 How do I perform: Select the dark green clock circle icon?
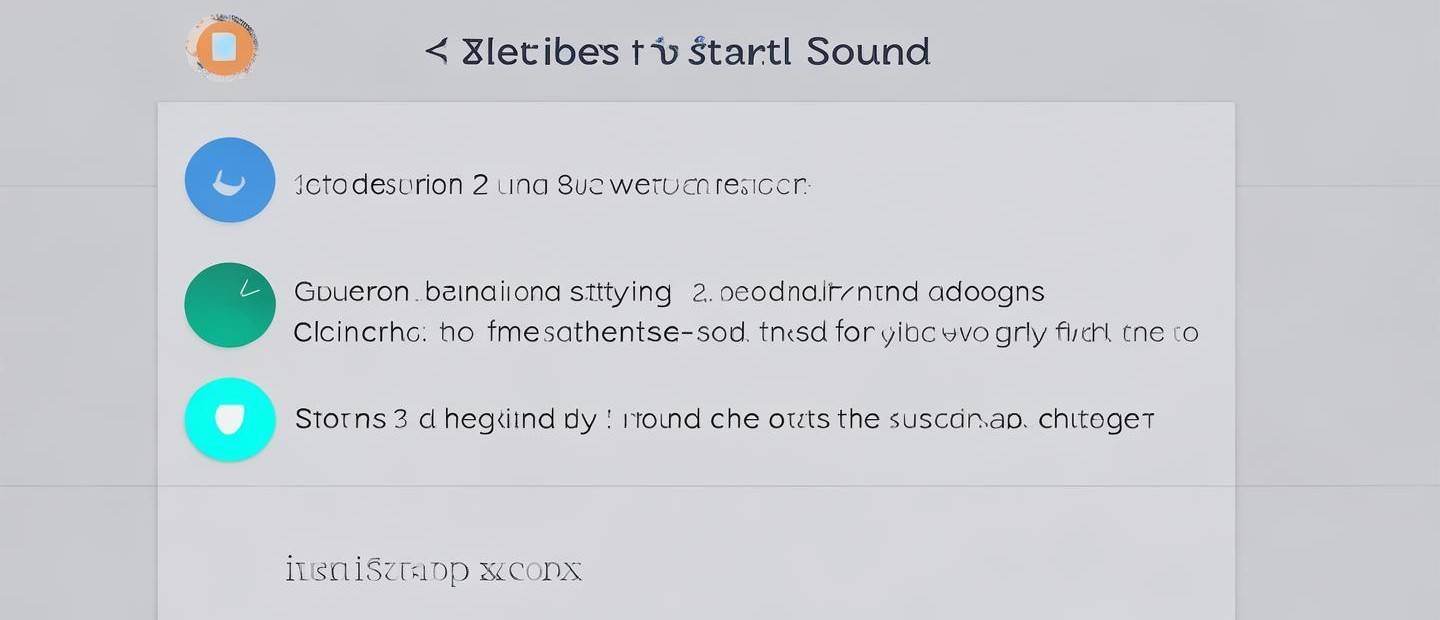(230, 305)
